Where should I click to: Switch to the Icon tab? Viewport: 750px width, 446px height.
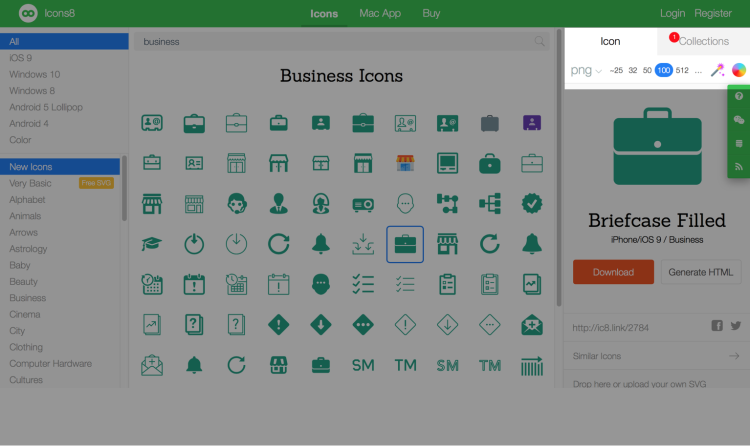point(610,42)
